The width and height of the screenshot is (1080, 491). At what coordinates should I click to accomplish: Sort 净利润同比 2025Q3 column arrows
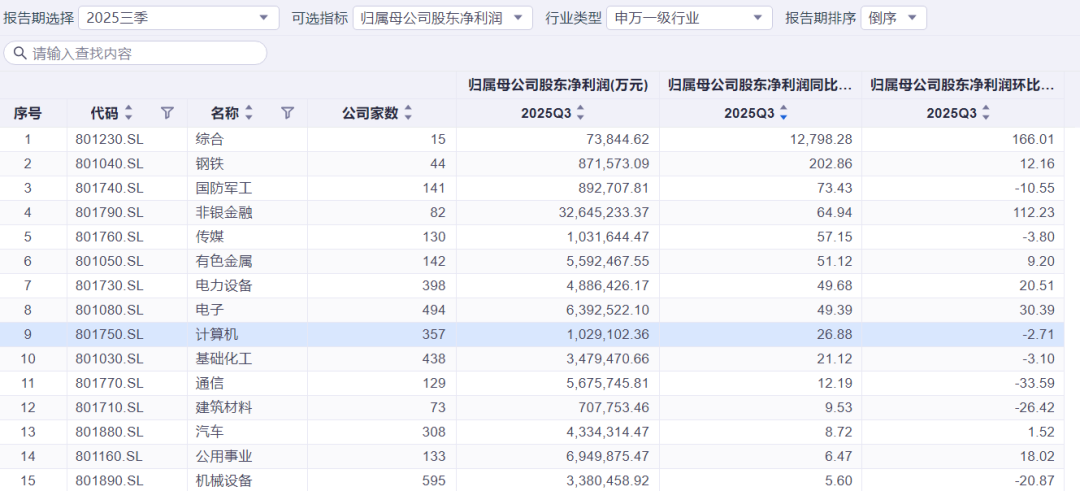click(x=783, y=114)
